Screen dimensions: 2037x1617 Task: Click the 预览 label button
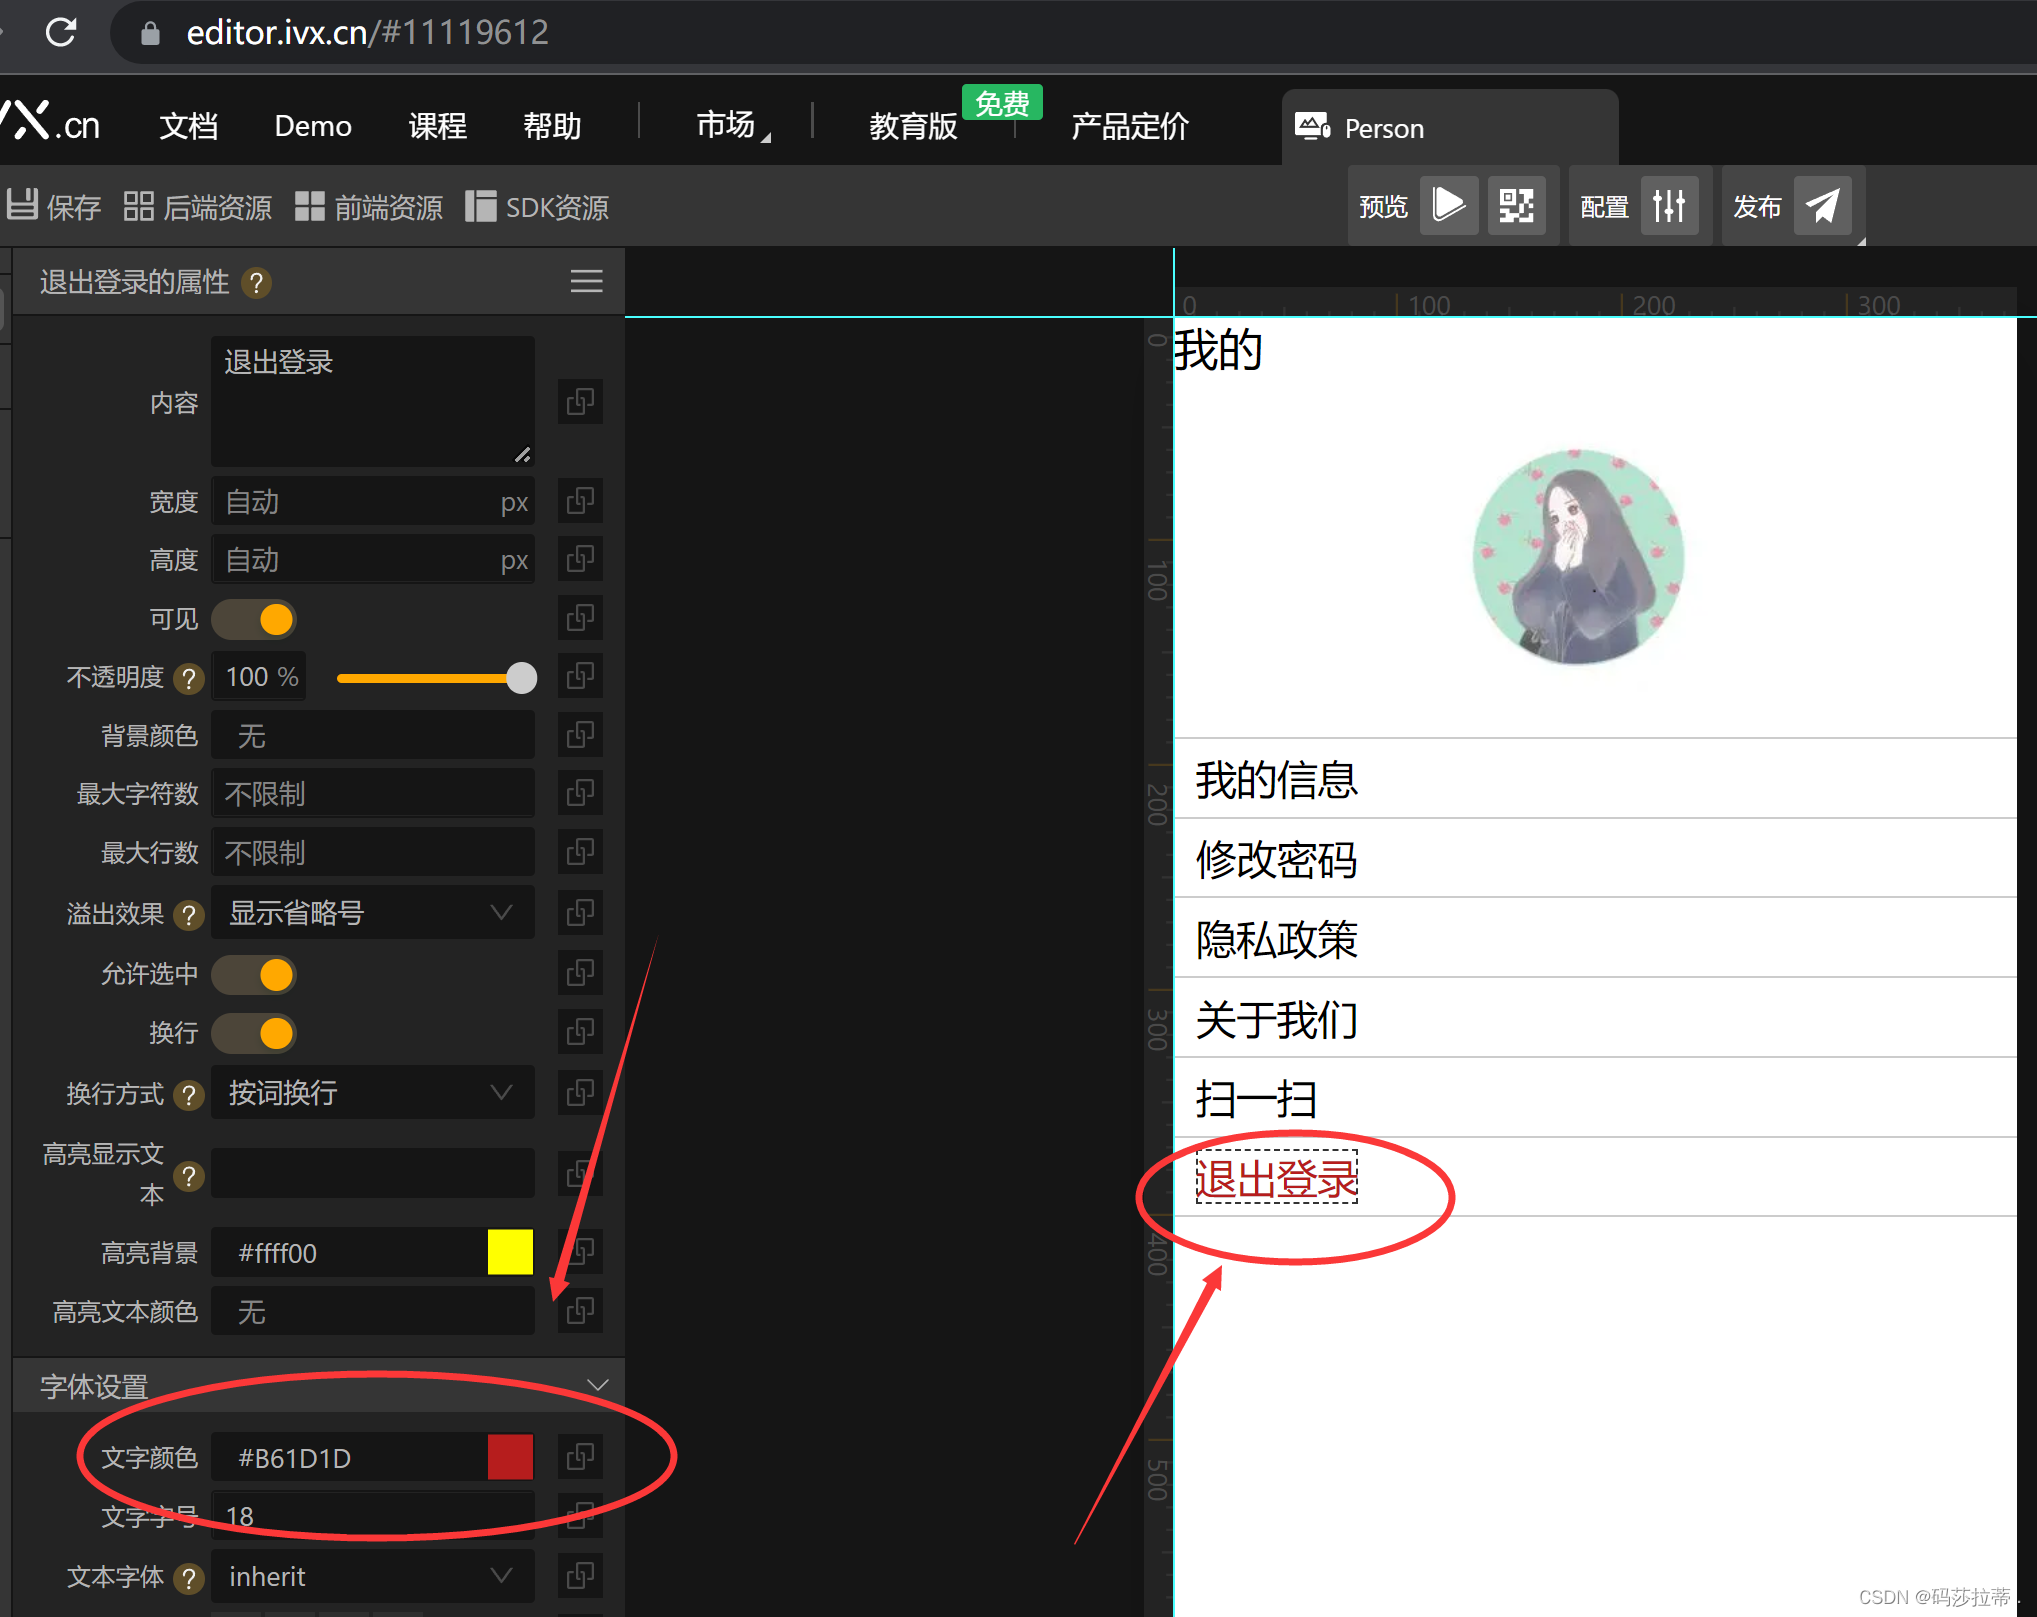pos(1384,206)
